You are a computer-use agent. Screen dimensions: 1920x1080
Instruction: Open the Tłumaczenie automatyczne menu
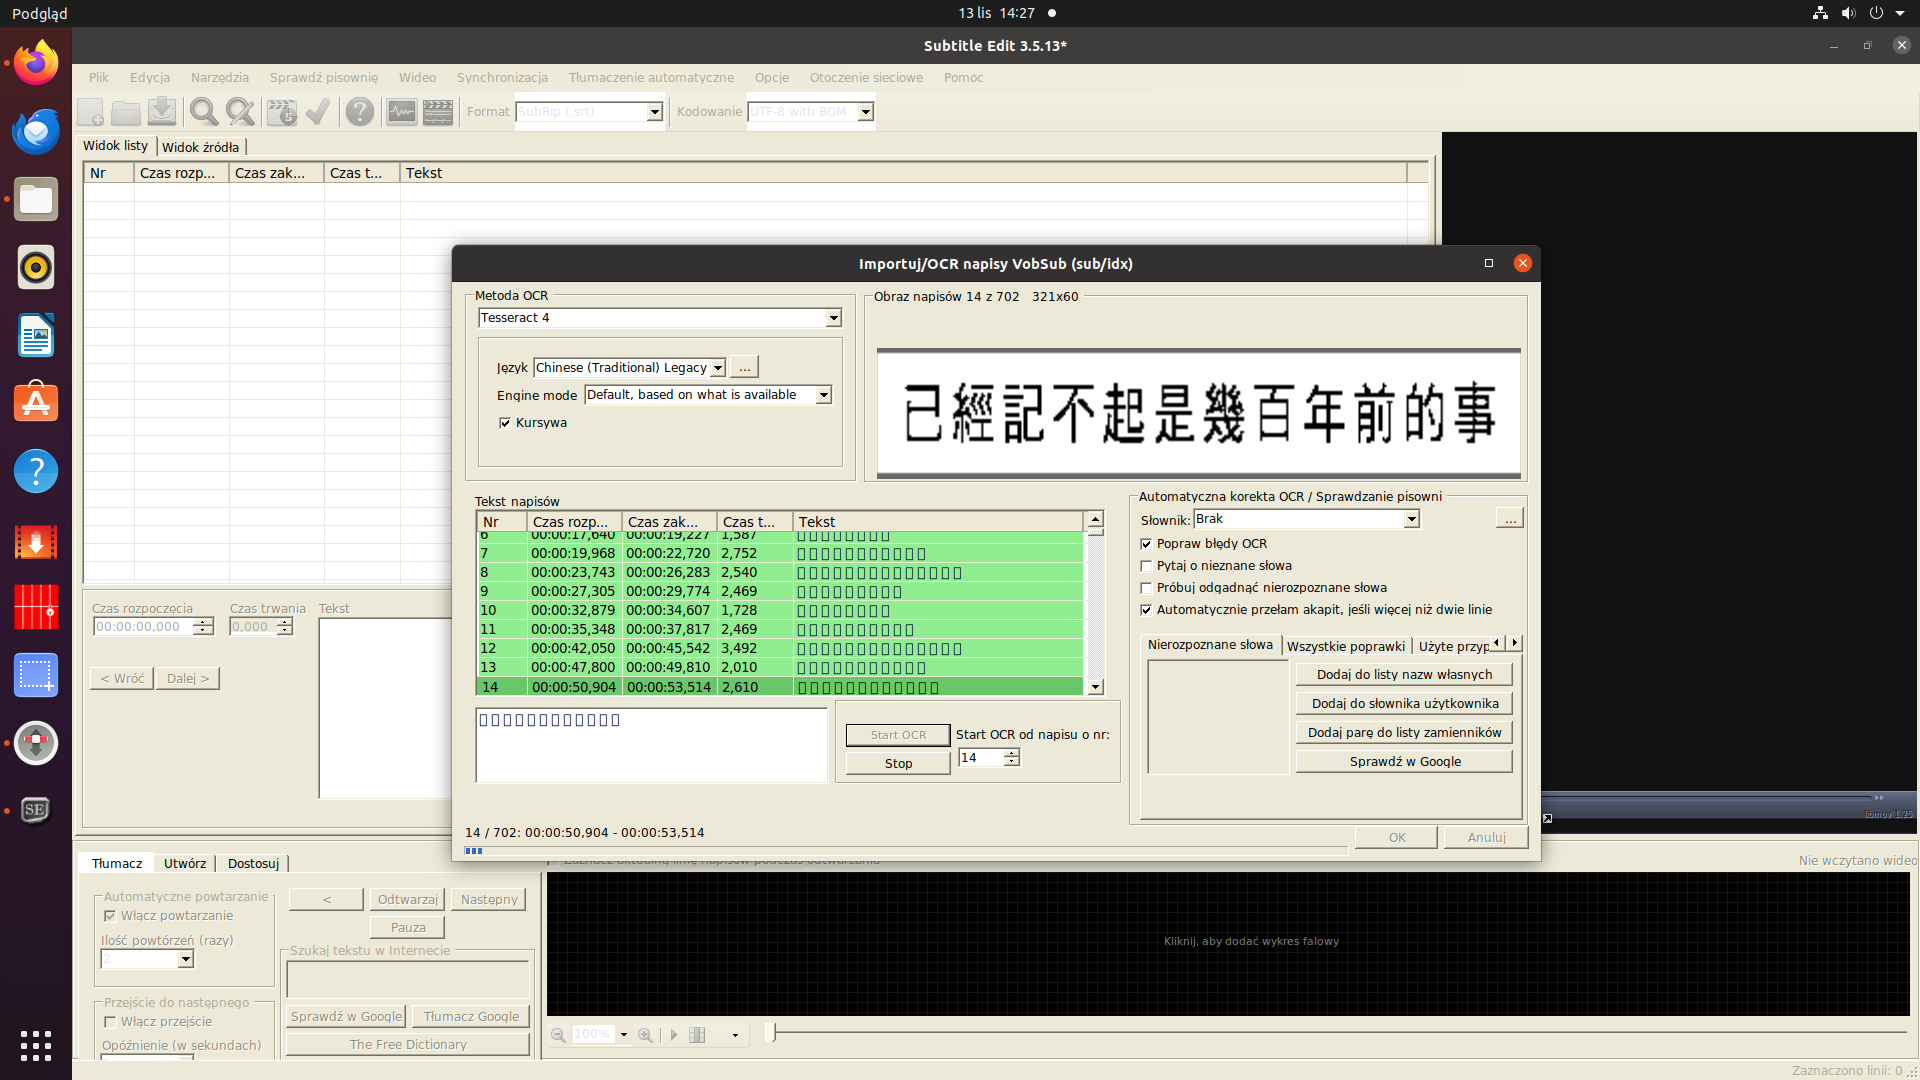tap(651, 77)
